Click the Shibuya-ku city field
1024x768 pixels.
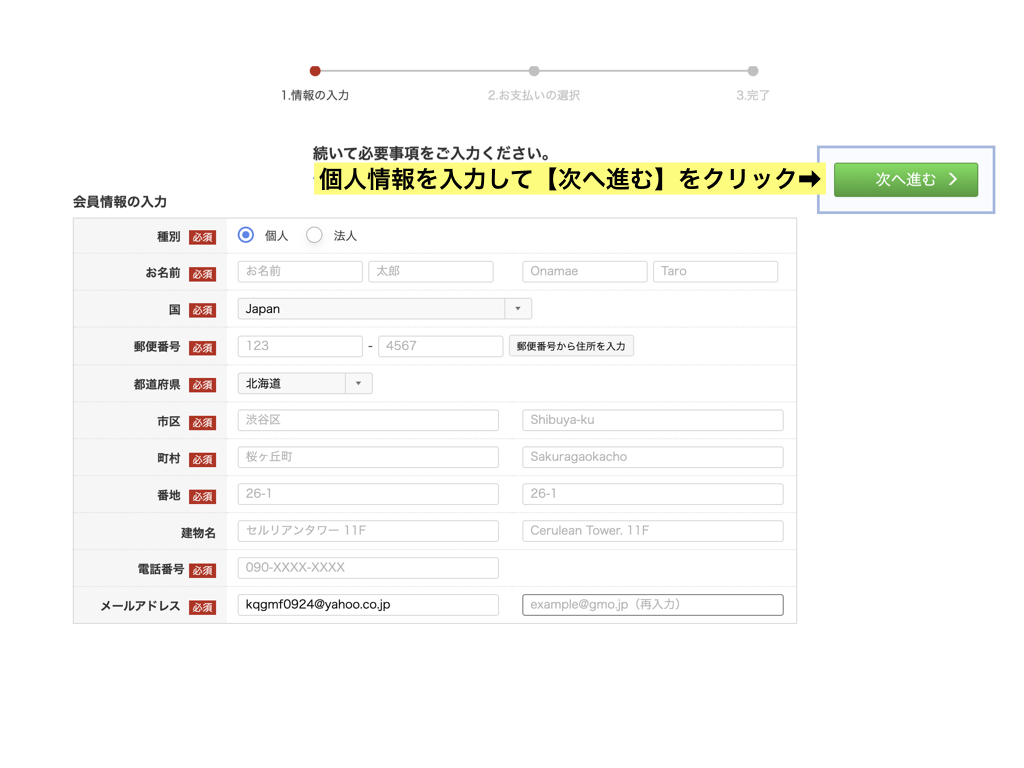(653, 420)
